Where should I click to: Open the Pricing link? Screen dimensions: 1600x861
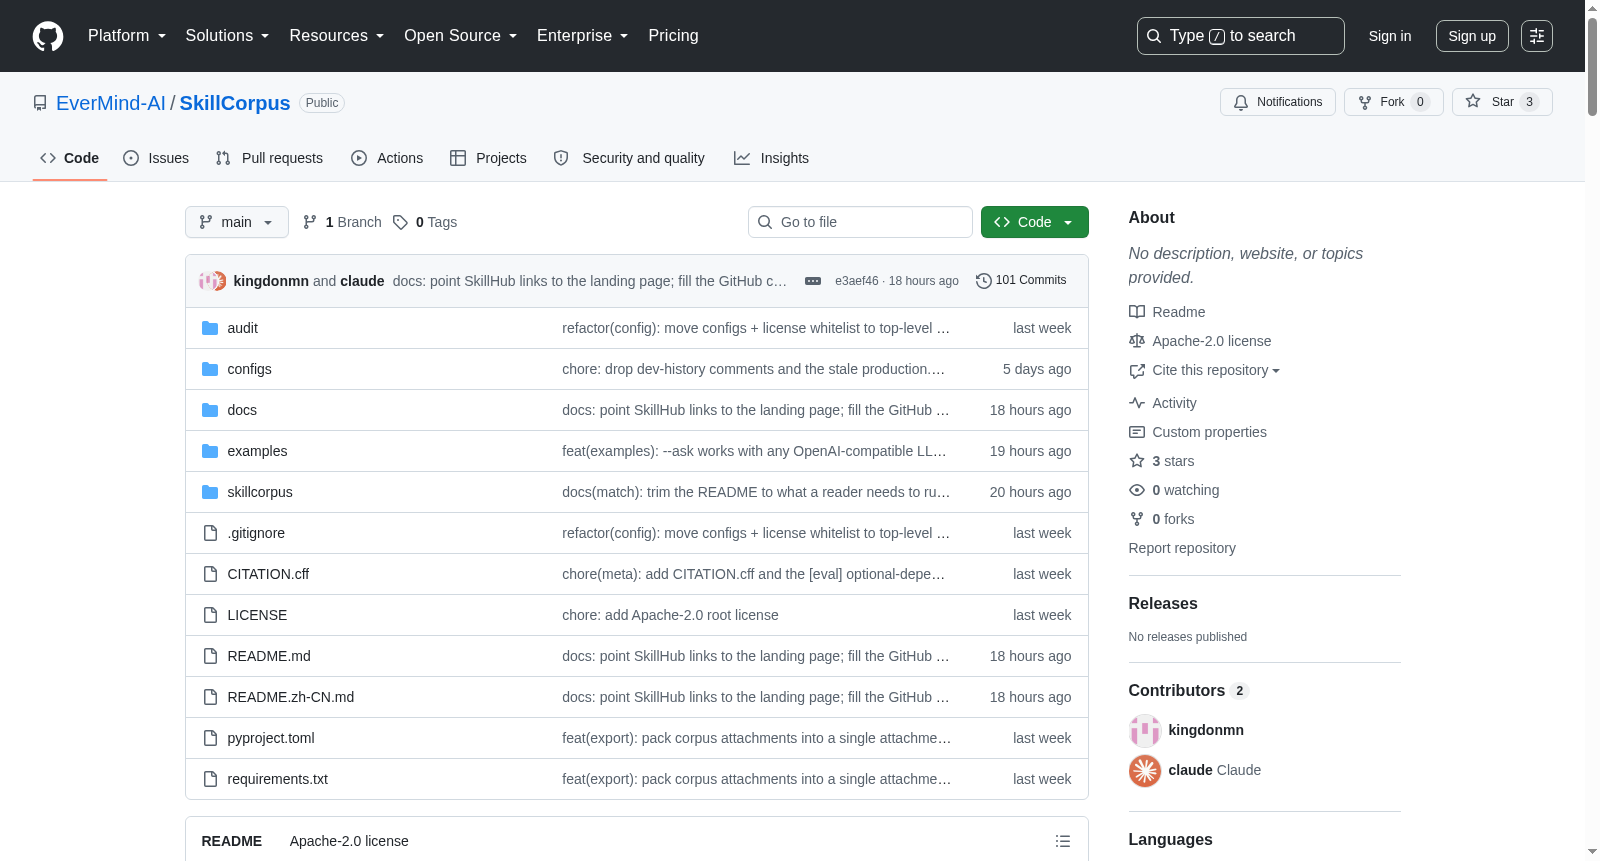[x=673, y=36]
